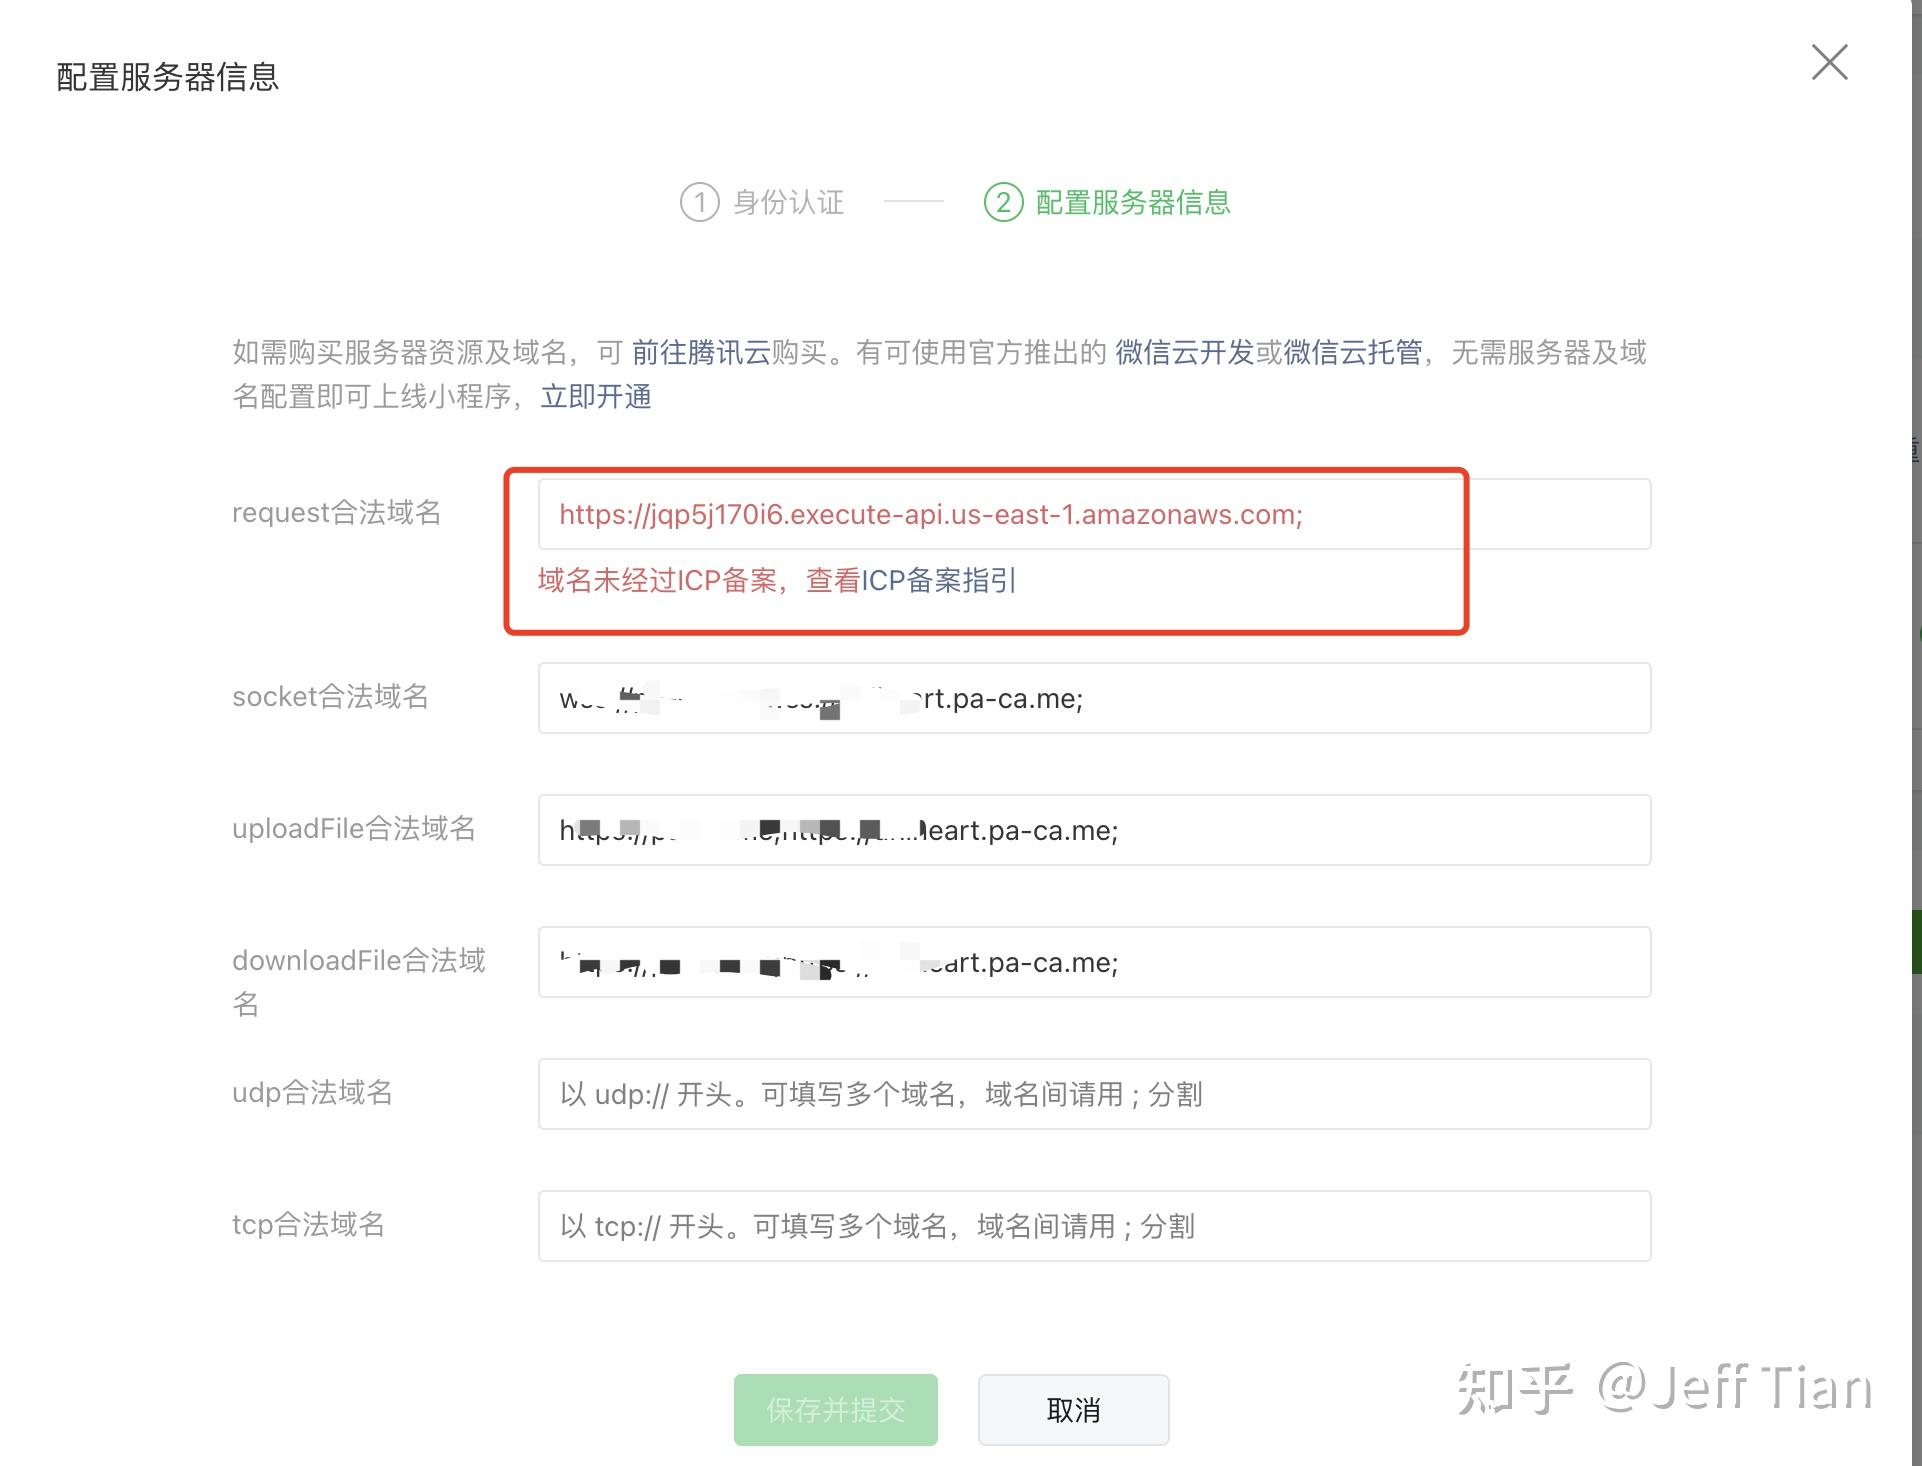
Task: Click the 配置服务器信息 dialog title
Action: point(167,77)
